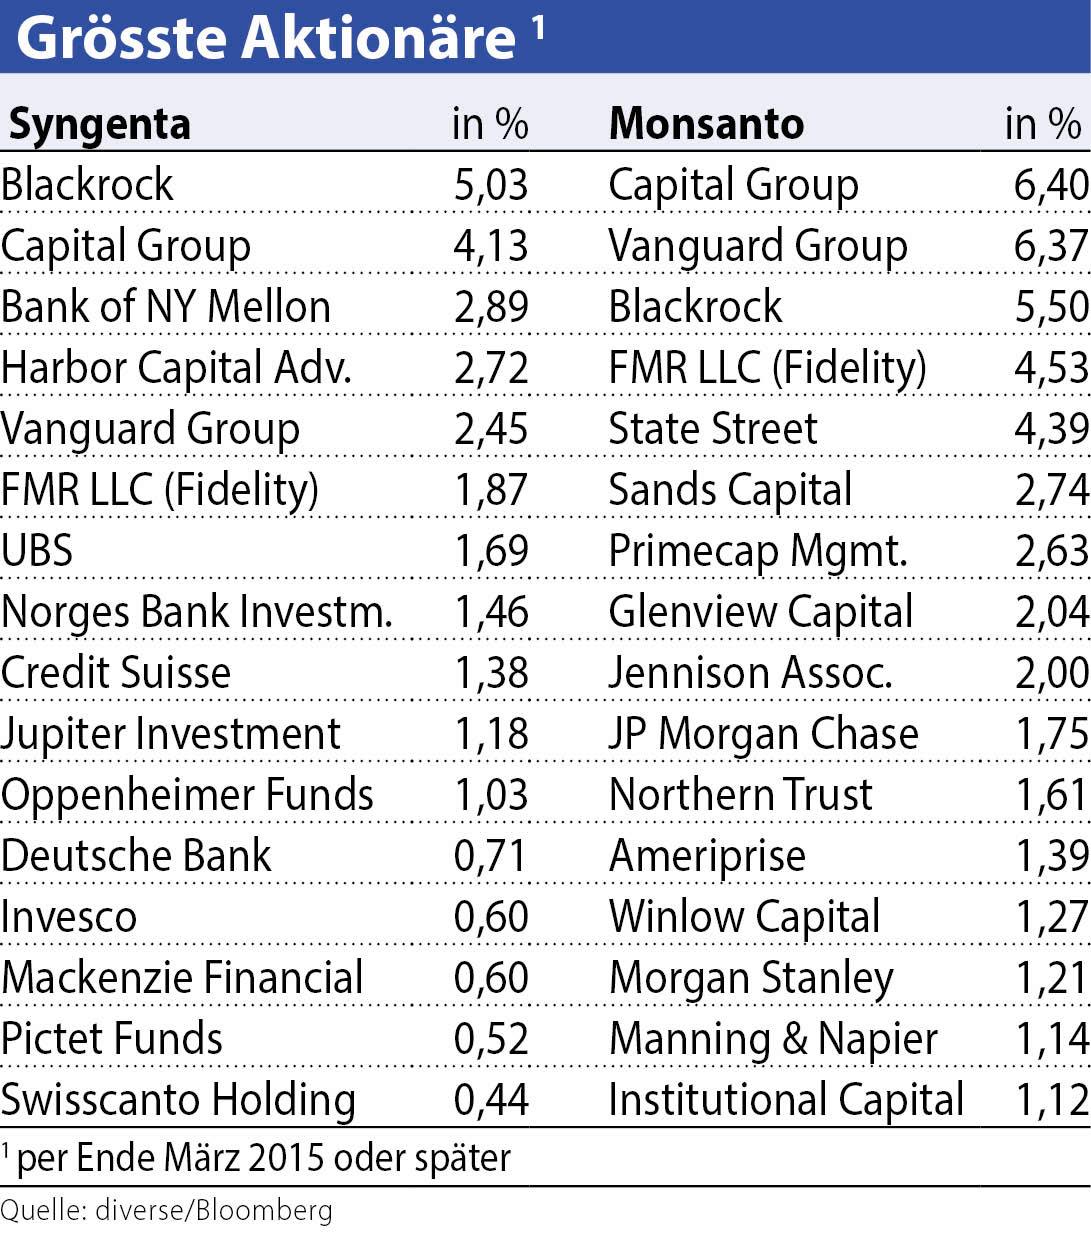Select the Harbor Capital Adv. entry

(x=177, y=368)
